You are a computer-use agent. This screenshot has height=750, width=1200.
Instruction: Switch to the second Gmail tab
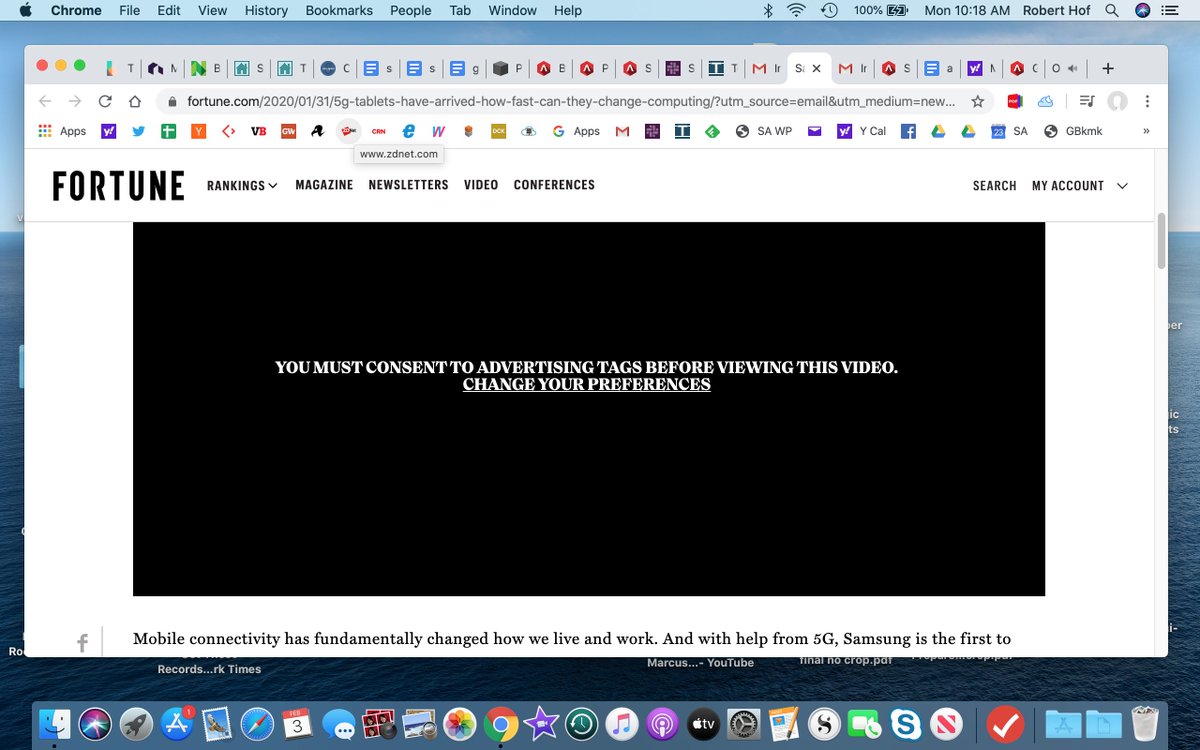pyautogui.click(x=854, y=69)
